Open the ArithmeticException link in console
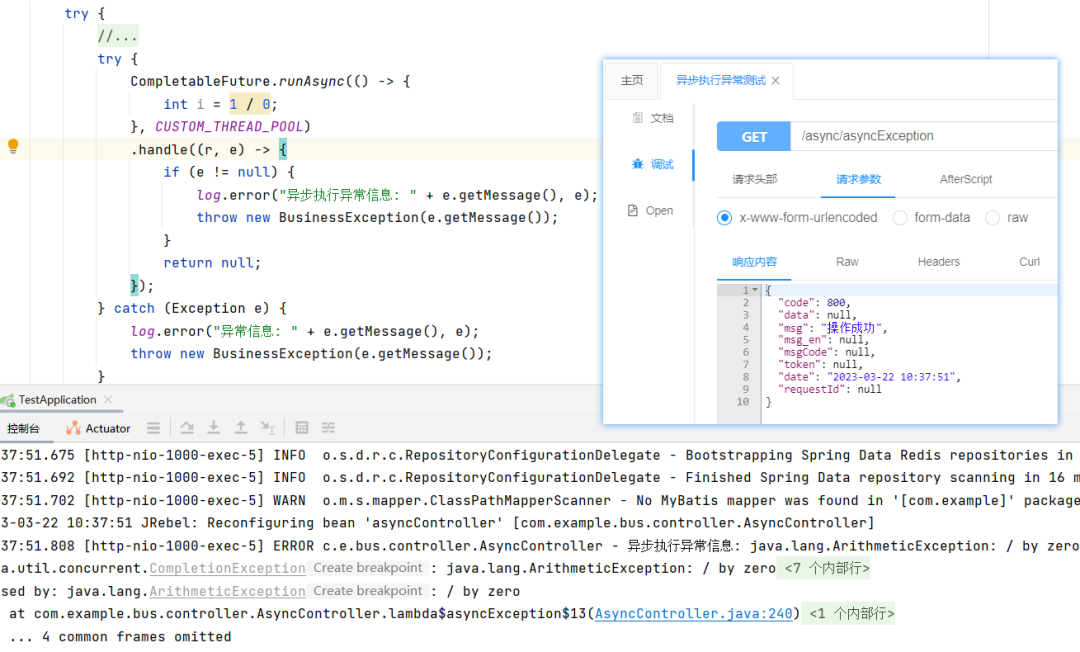This screenshot has width=1080, height=652. coord(227,591)
